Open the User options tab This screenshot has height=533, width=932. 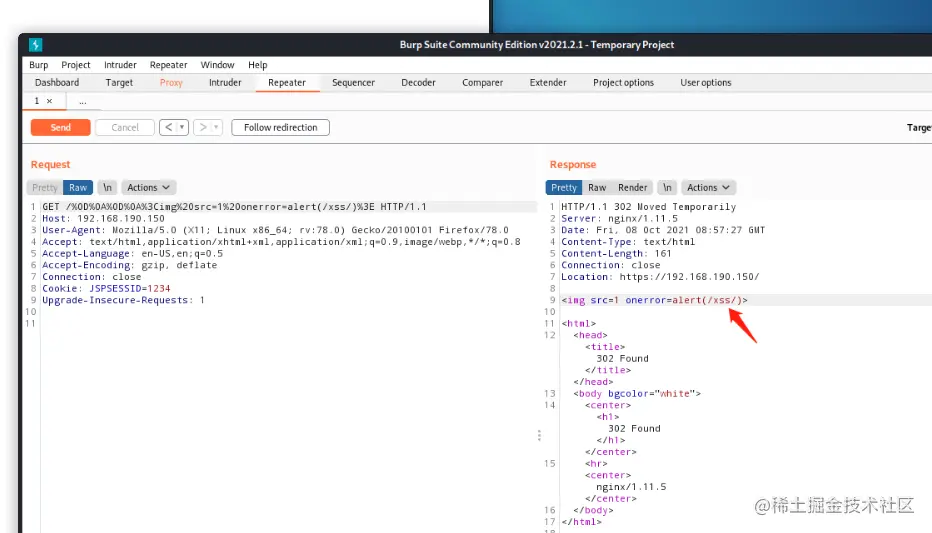tap(706, 83)
